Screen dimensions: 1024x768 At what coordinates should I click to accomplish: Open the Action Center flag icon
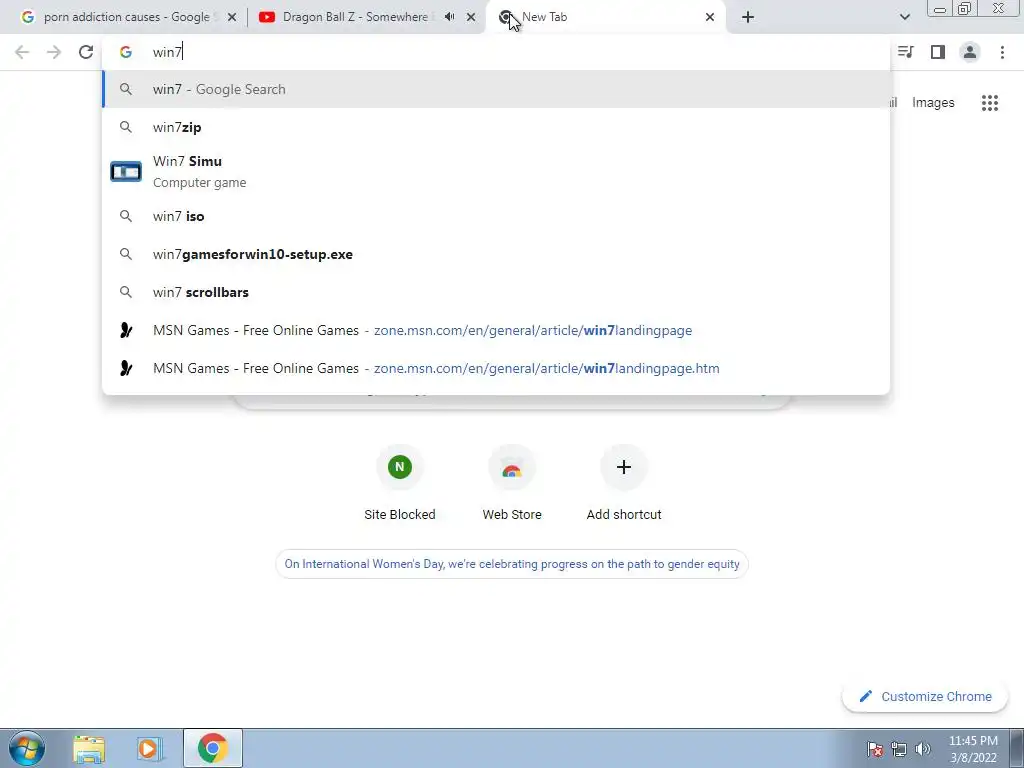pyautogui.click(x=875, y=749)
